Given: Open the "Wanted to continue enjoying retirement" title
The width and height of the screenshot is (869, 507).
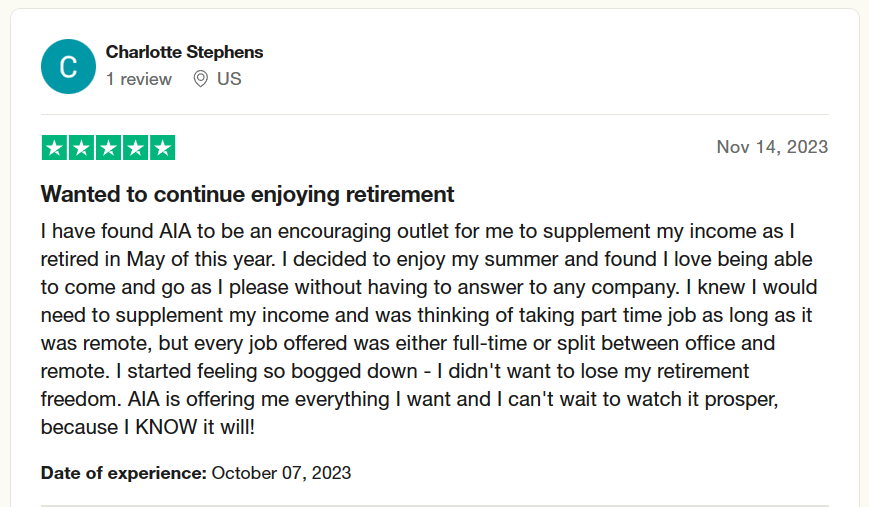Looking at the screenshot, I should (x=247, y=194).
